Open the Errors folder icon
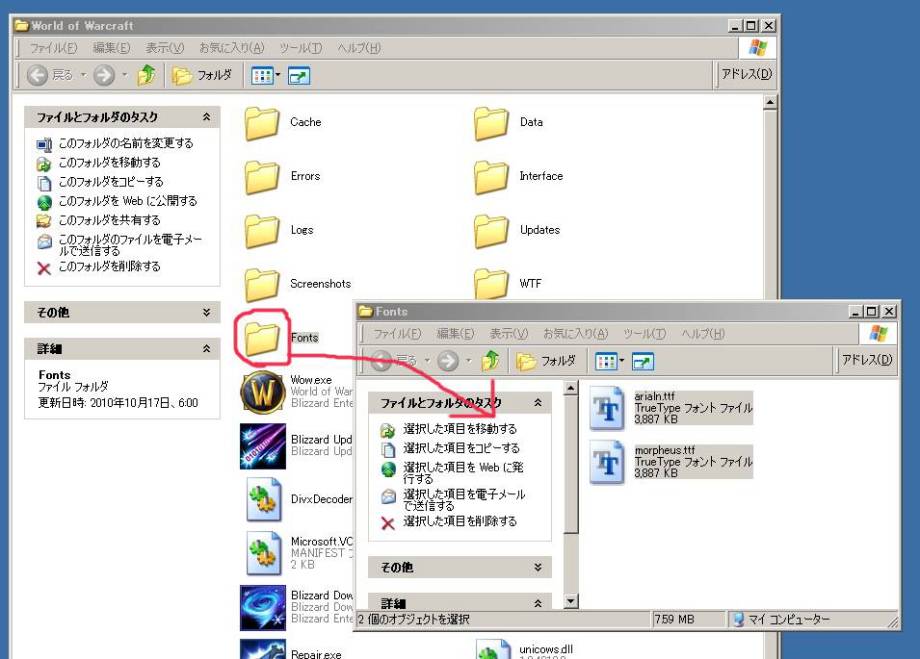Viewport: 920px width, 659px height. 262,177
